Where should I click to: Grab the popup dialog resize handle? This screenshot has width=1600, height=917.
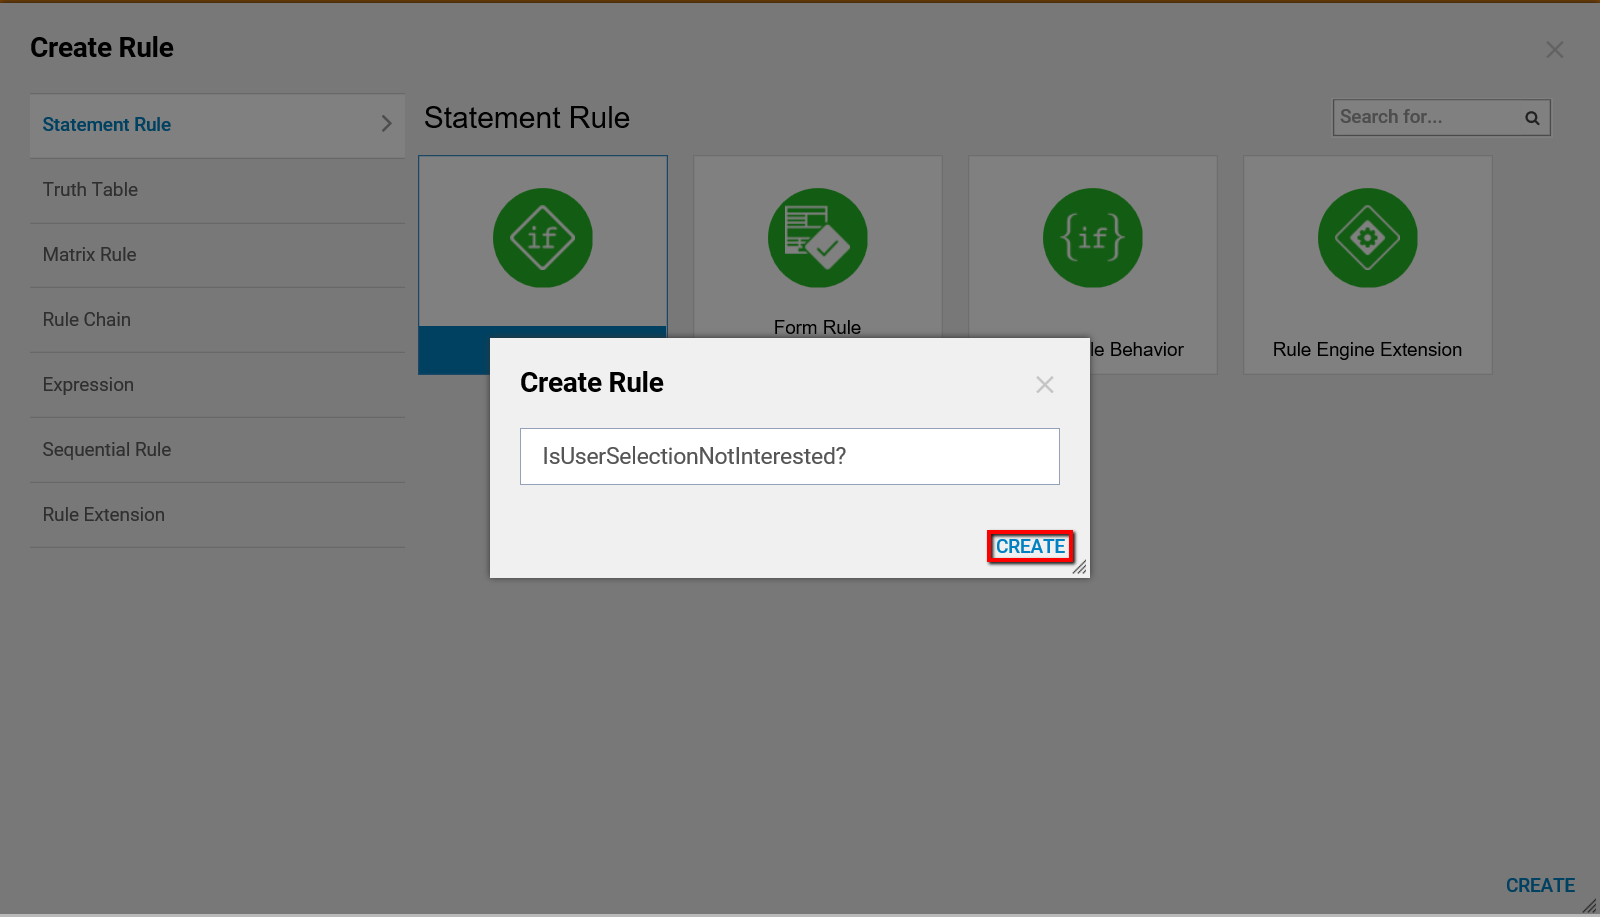1080,567
